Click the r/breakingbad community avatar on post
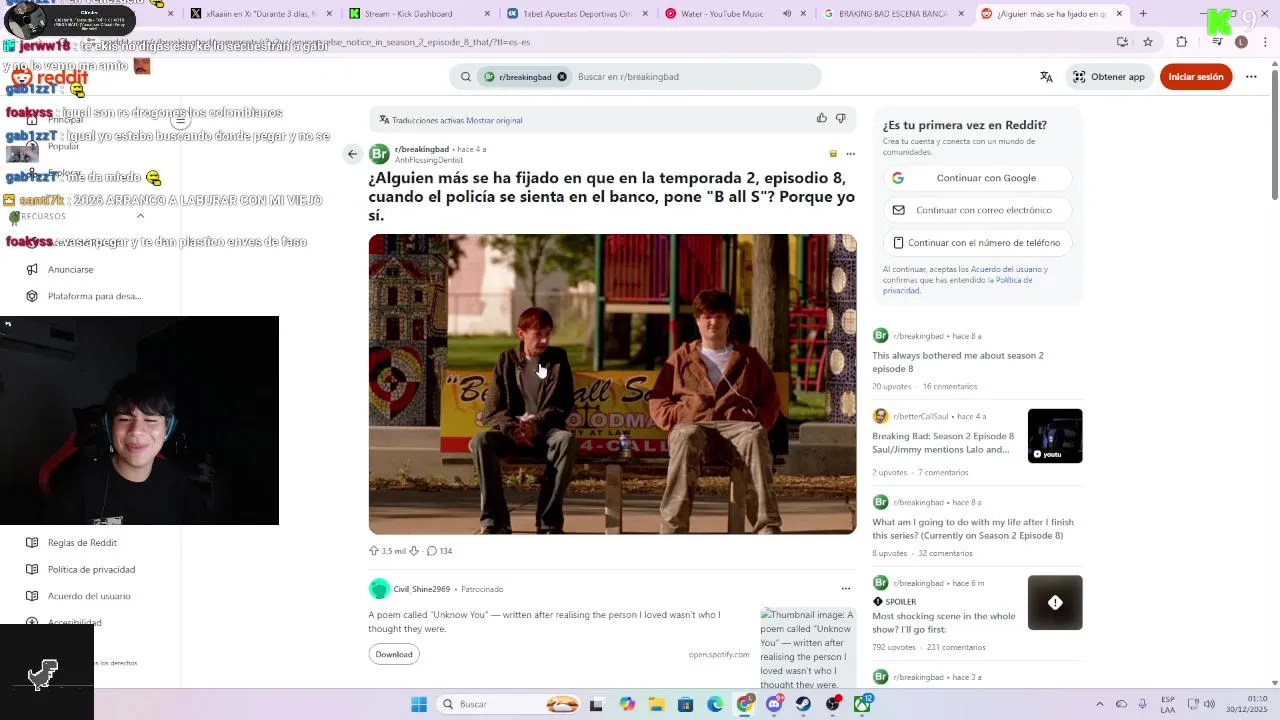1280x720 pixels. (379, 154)
